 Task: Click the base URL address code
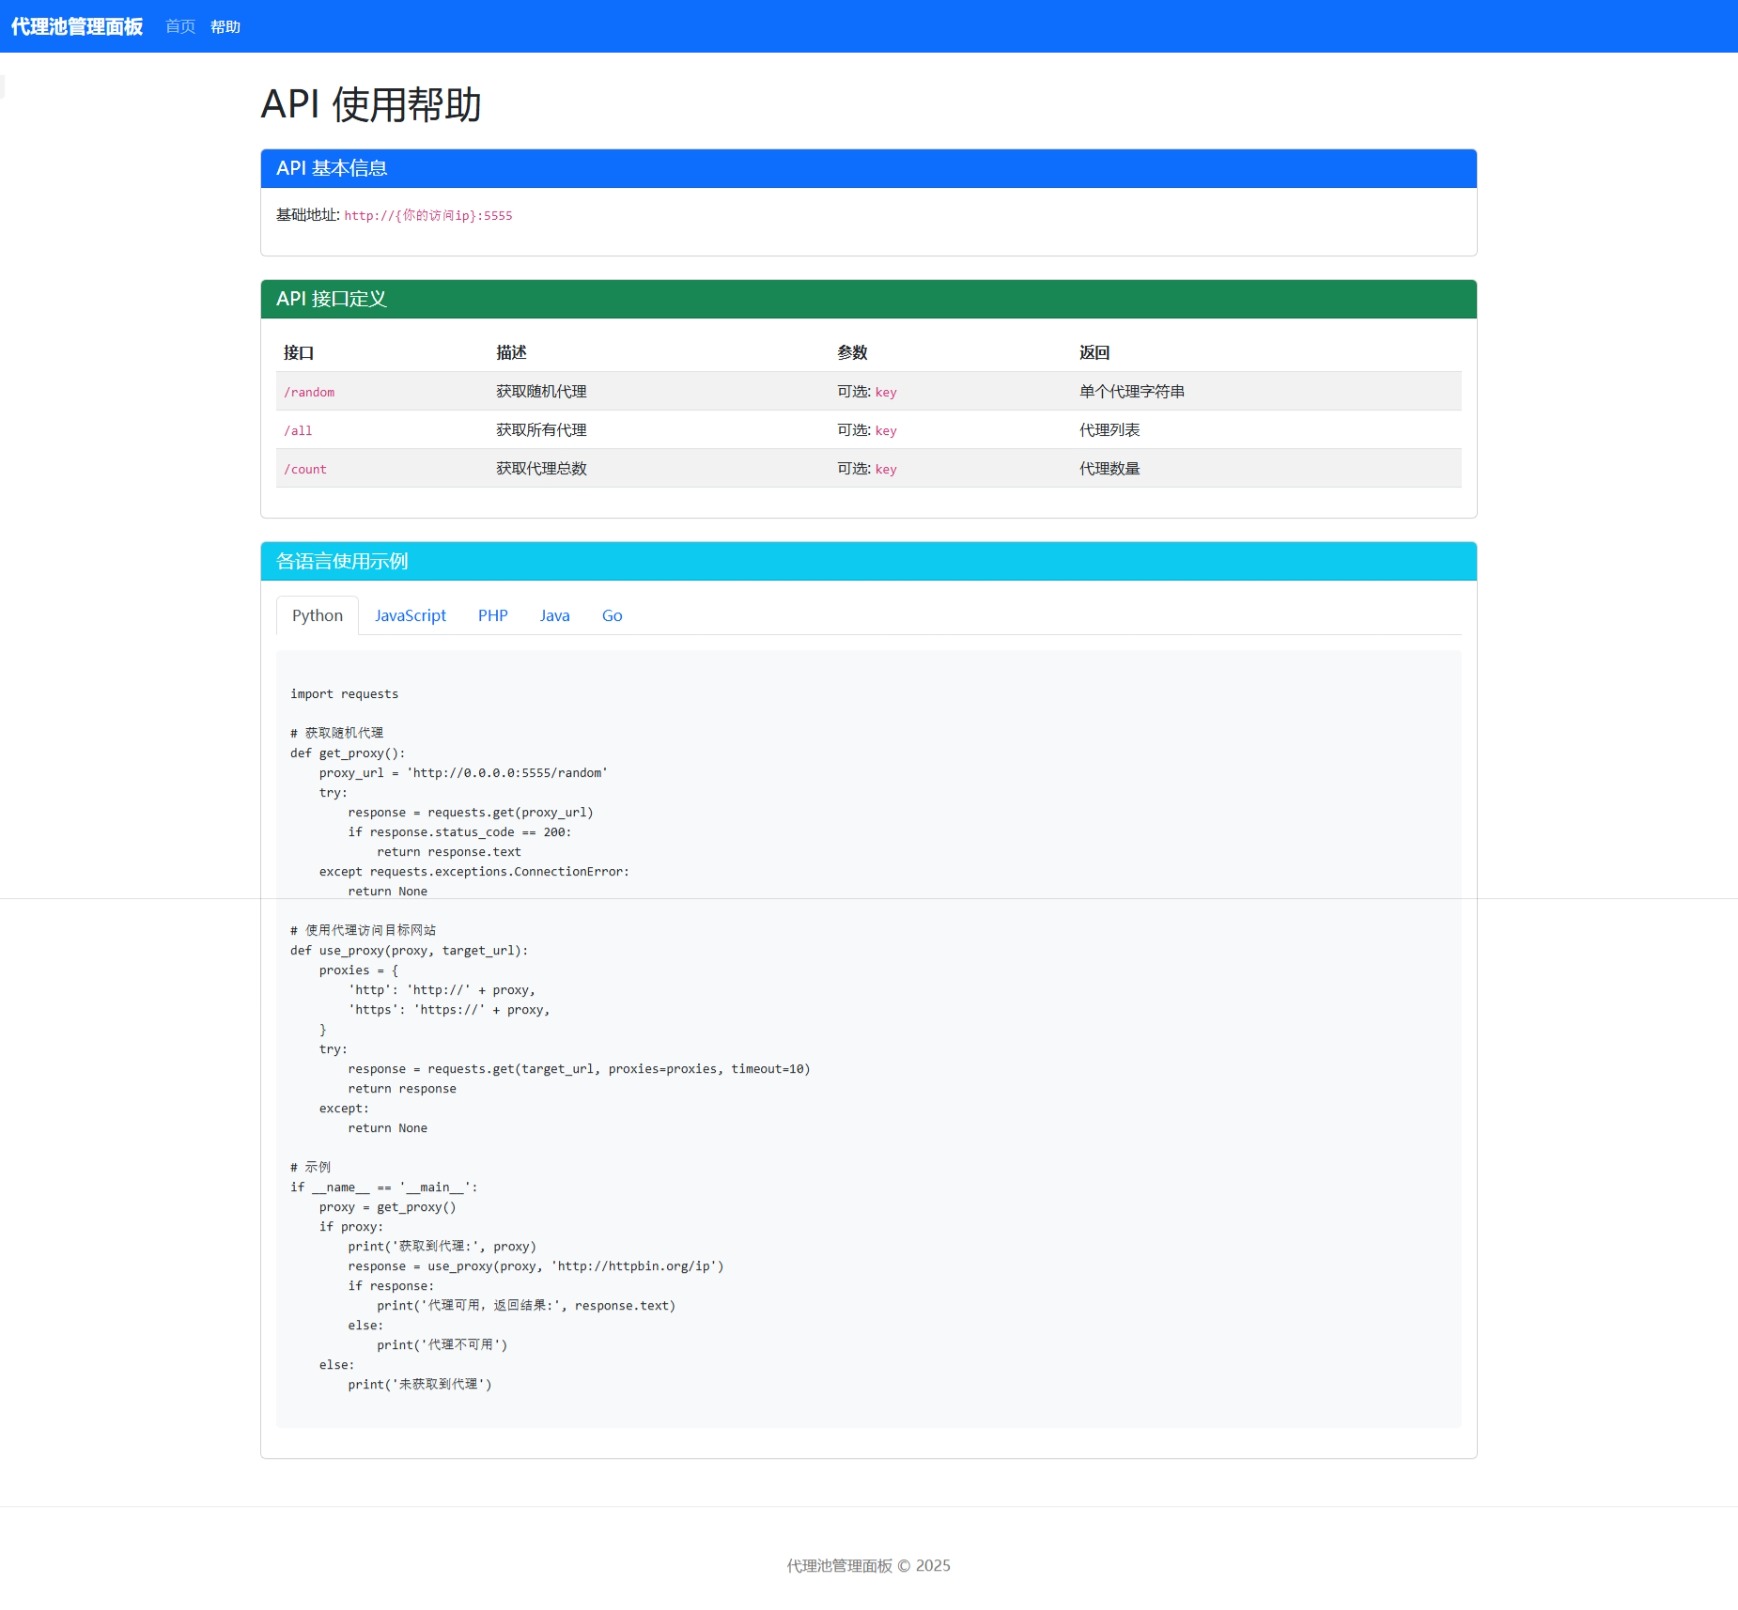click(x=428, y=216)
